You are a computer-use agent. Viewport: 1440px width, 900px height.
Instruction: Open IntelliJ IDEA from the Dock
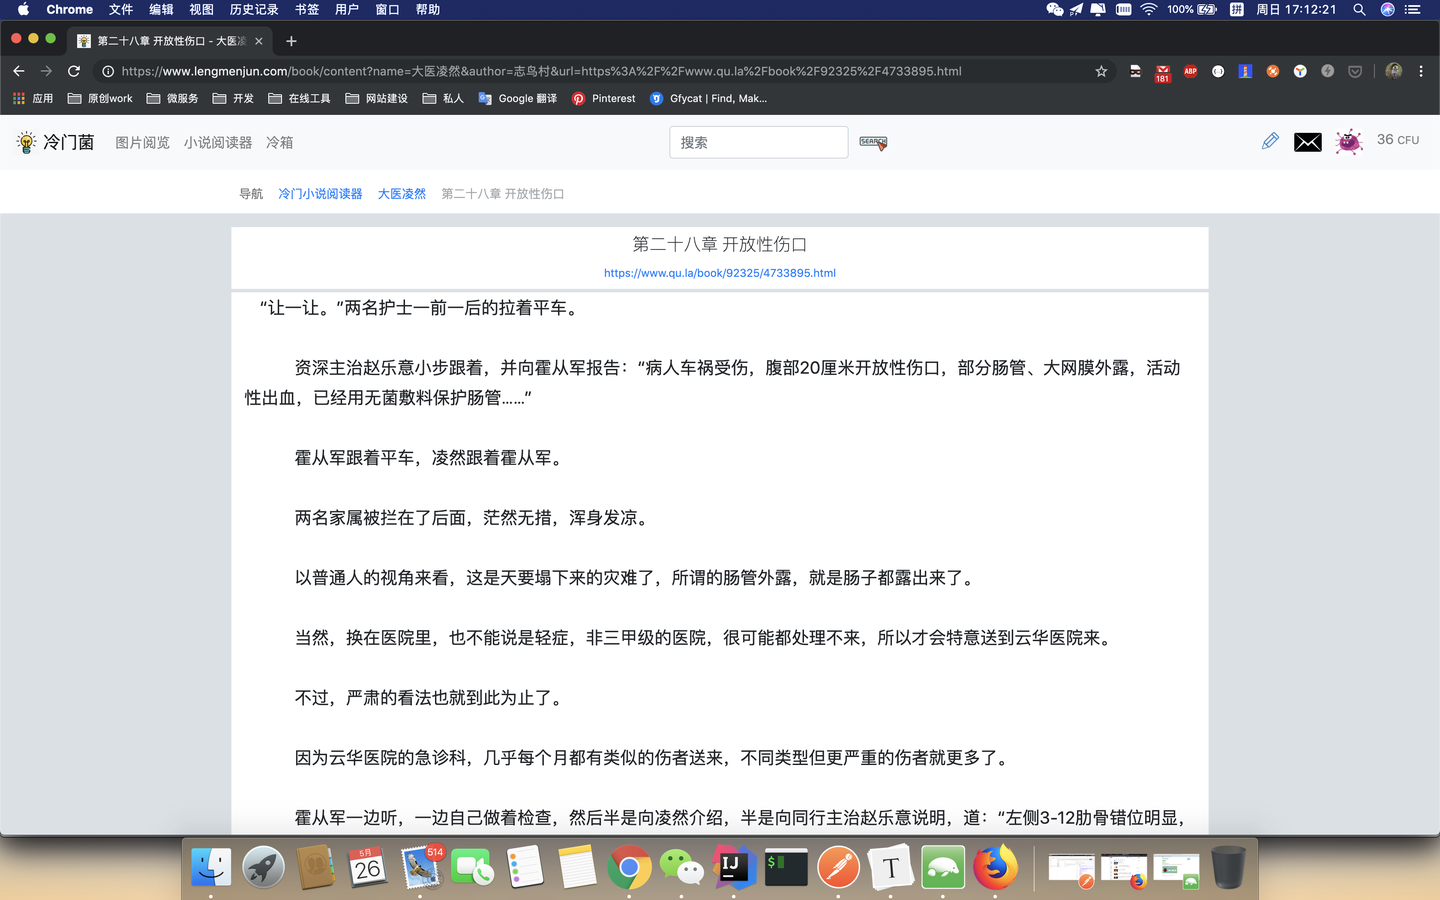coord(734,867)
